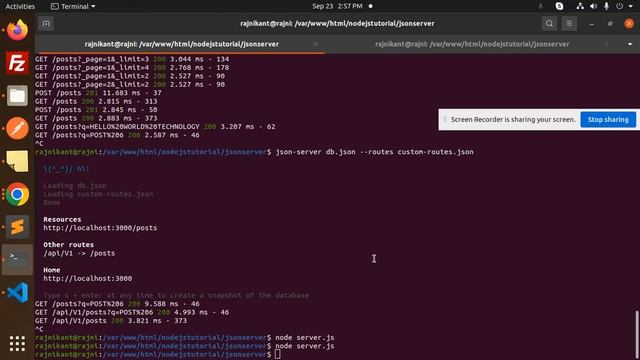Expand the system menu arrow in top bar
The width and height of the screenshot is (640, 360).
(631, 6)
